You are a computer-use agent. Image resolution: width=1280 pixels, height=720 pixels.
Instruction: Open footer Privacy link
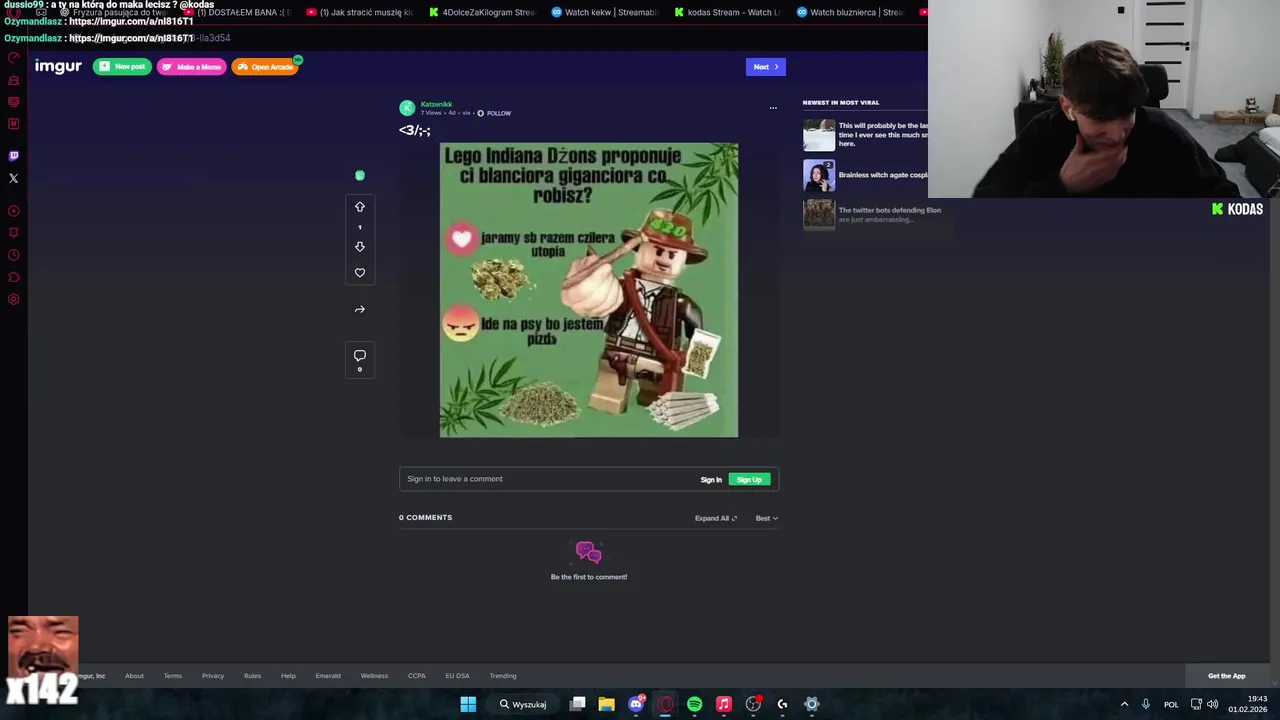[213, 676]
